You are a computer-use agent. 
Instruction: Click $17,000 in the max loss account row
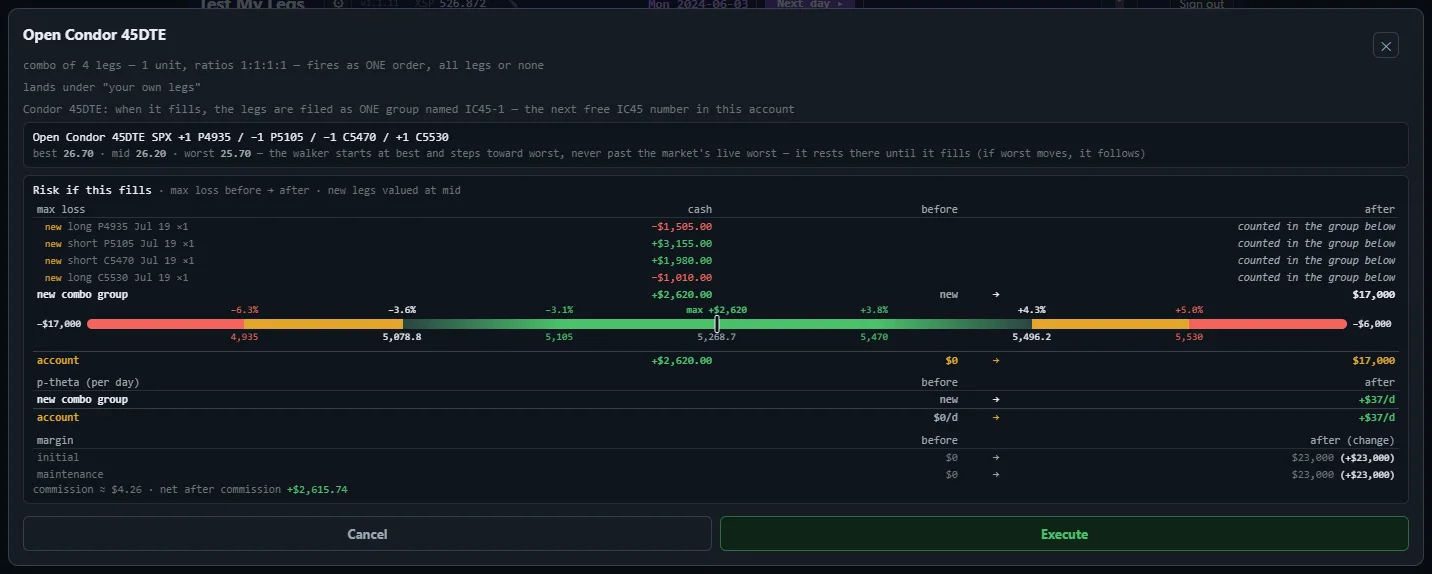pyautogui.click(x=1373, y=360)
